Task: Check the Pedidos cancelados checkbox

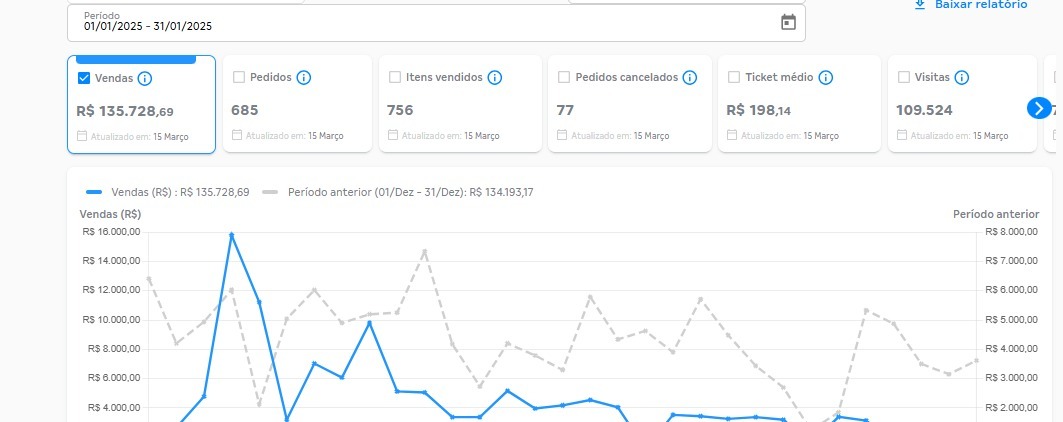Action: click(x=564, y=77)
